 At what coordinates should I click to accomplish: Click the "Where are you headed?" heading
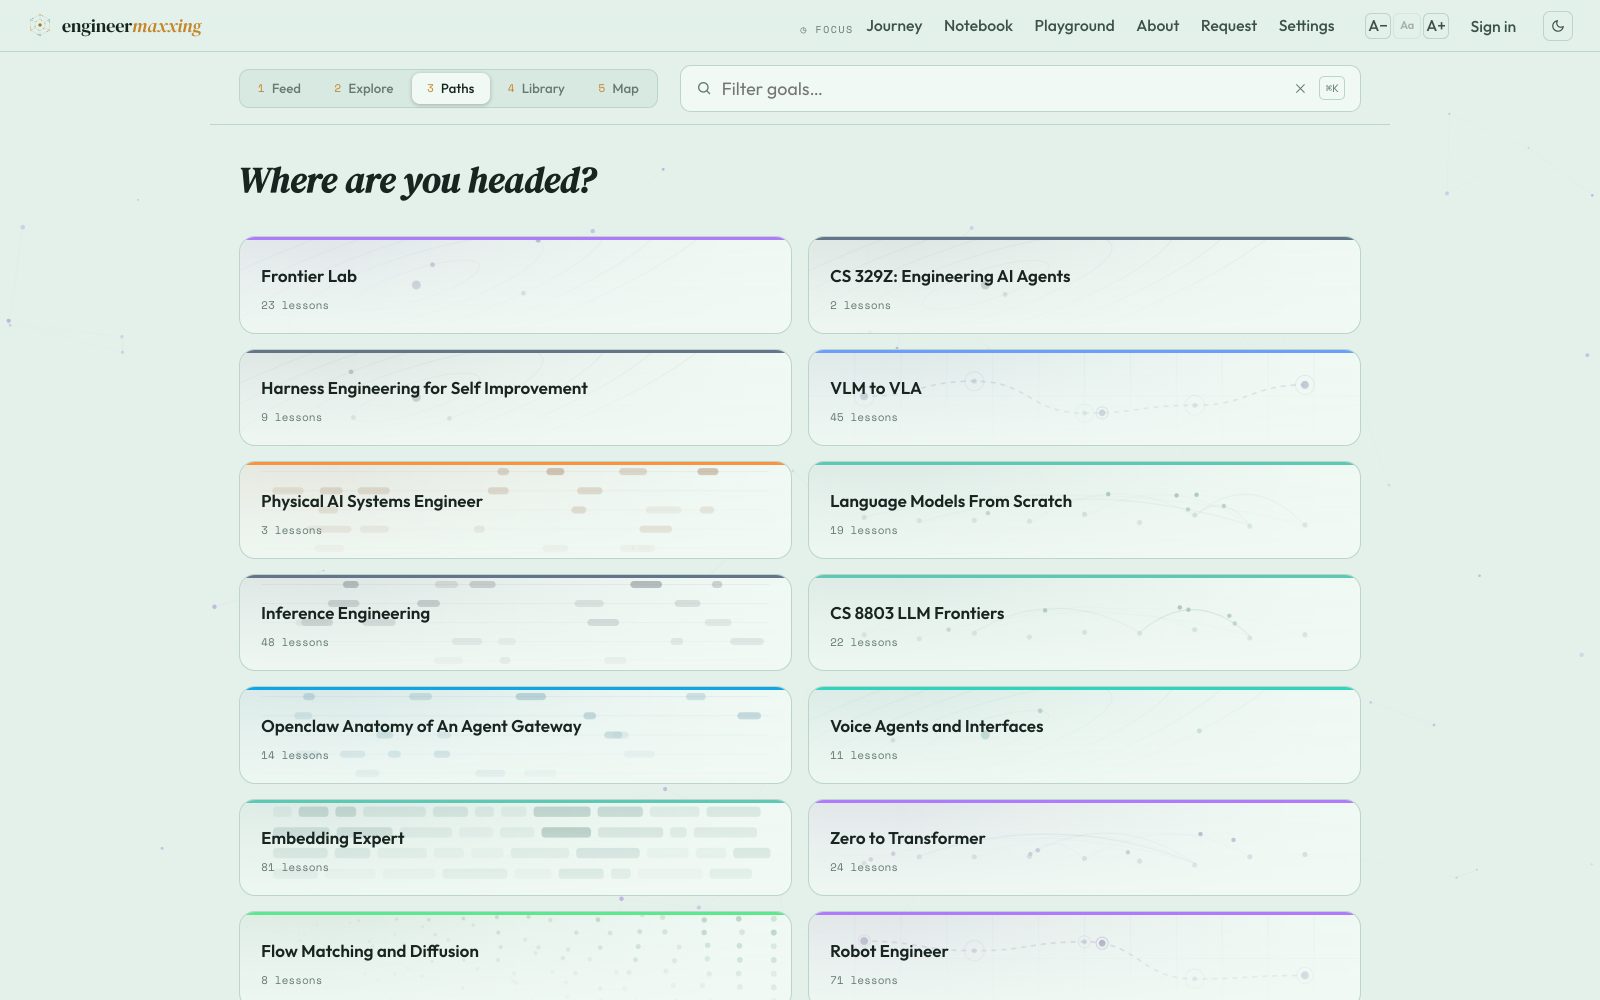[418, 181]
